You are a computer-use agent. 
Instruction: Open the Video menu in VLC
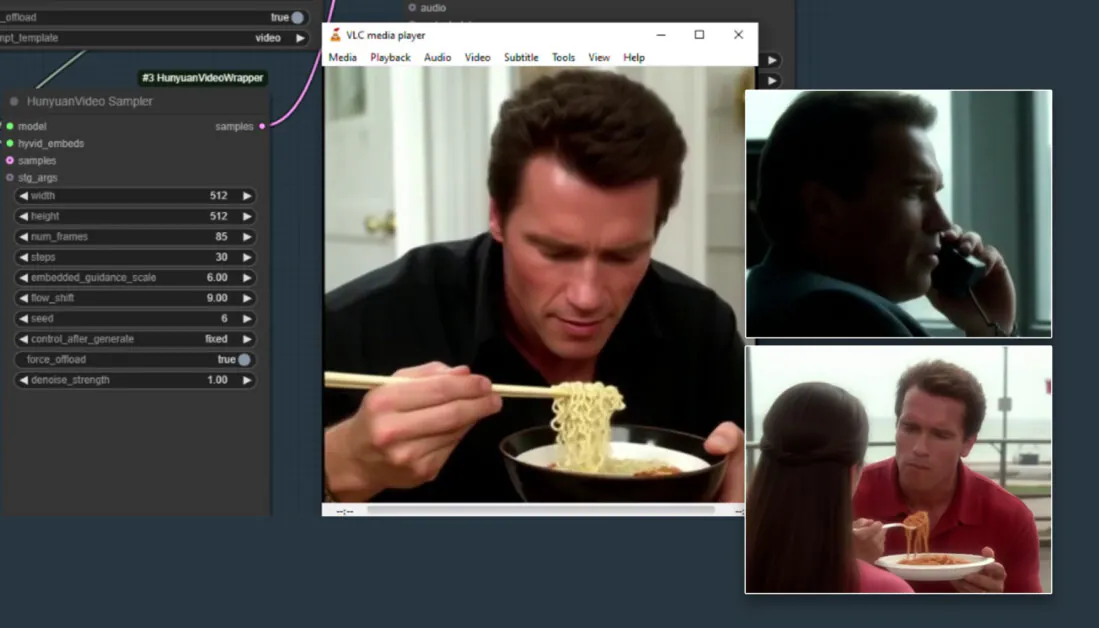point(477,57)
